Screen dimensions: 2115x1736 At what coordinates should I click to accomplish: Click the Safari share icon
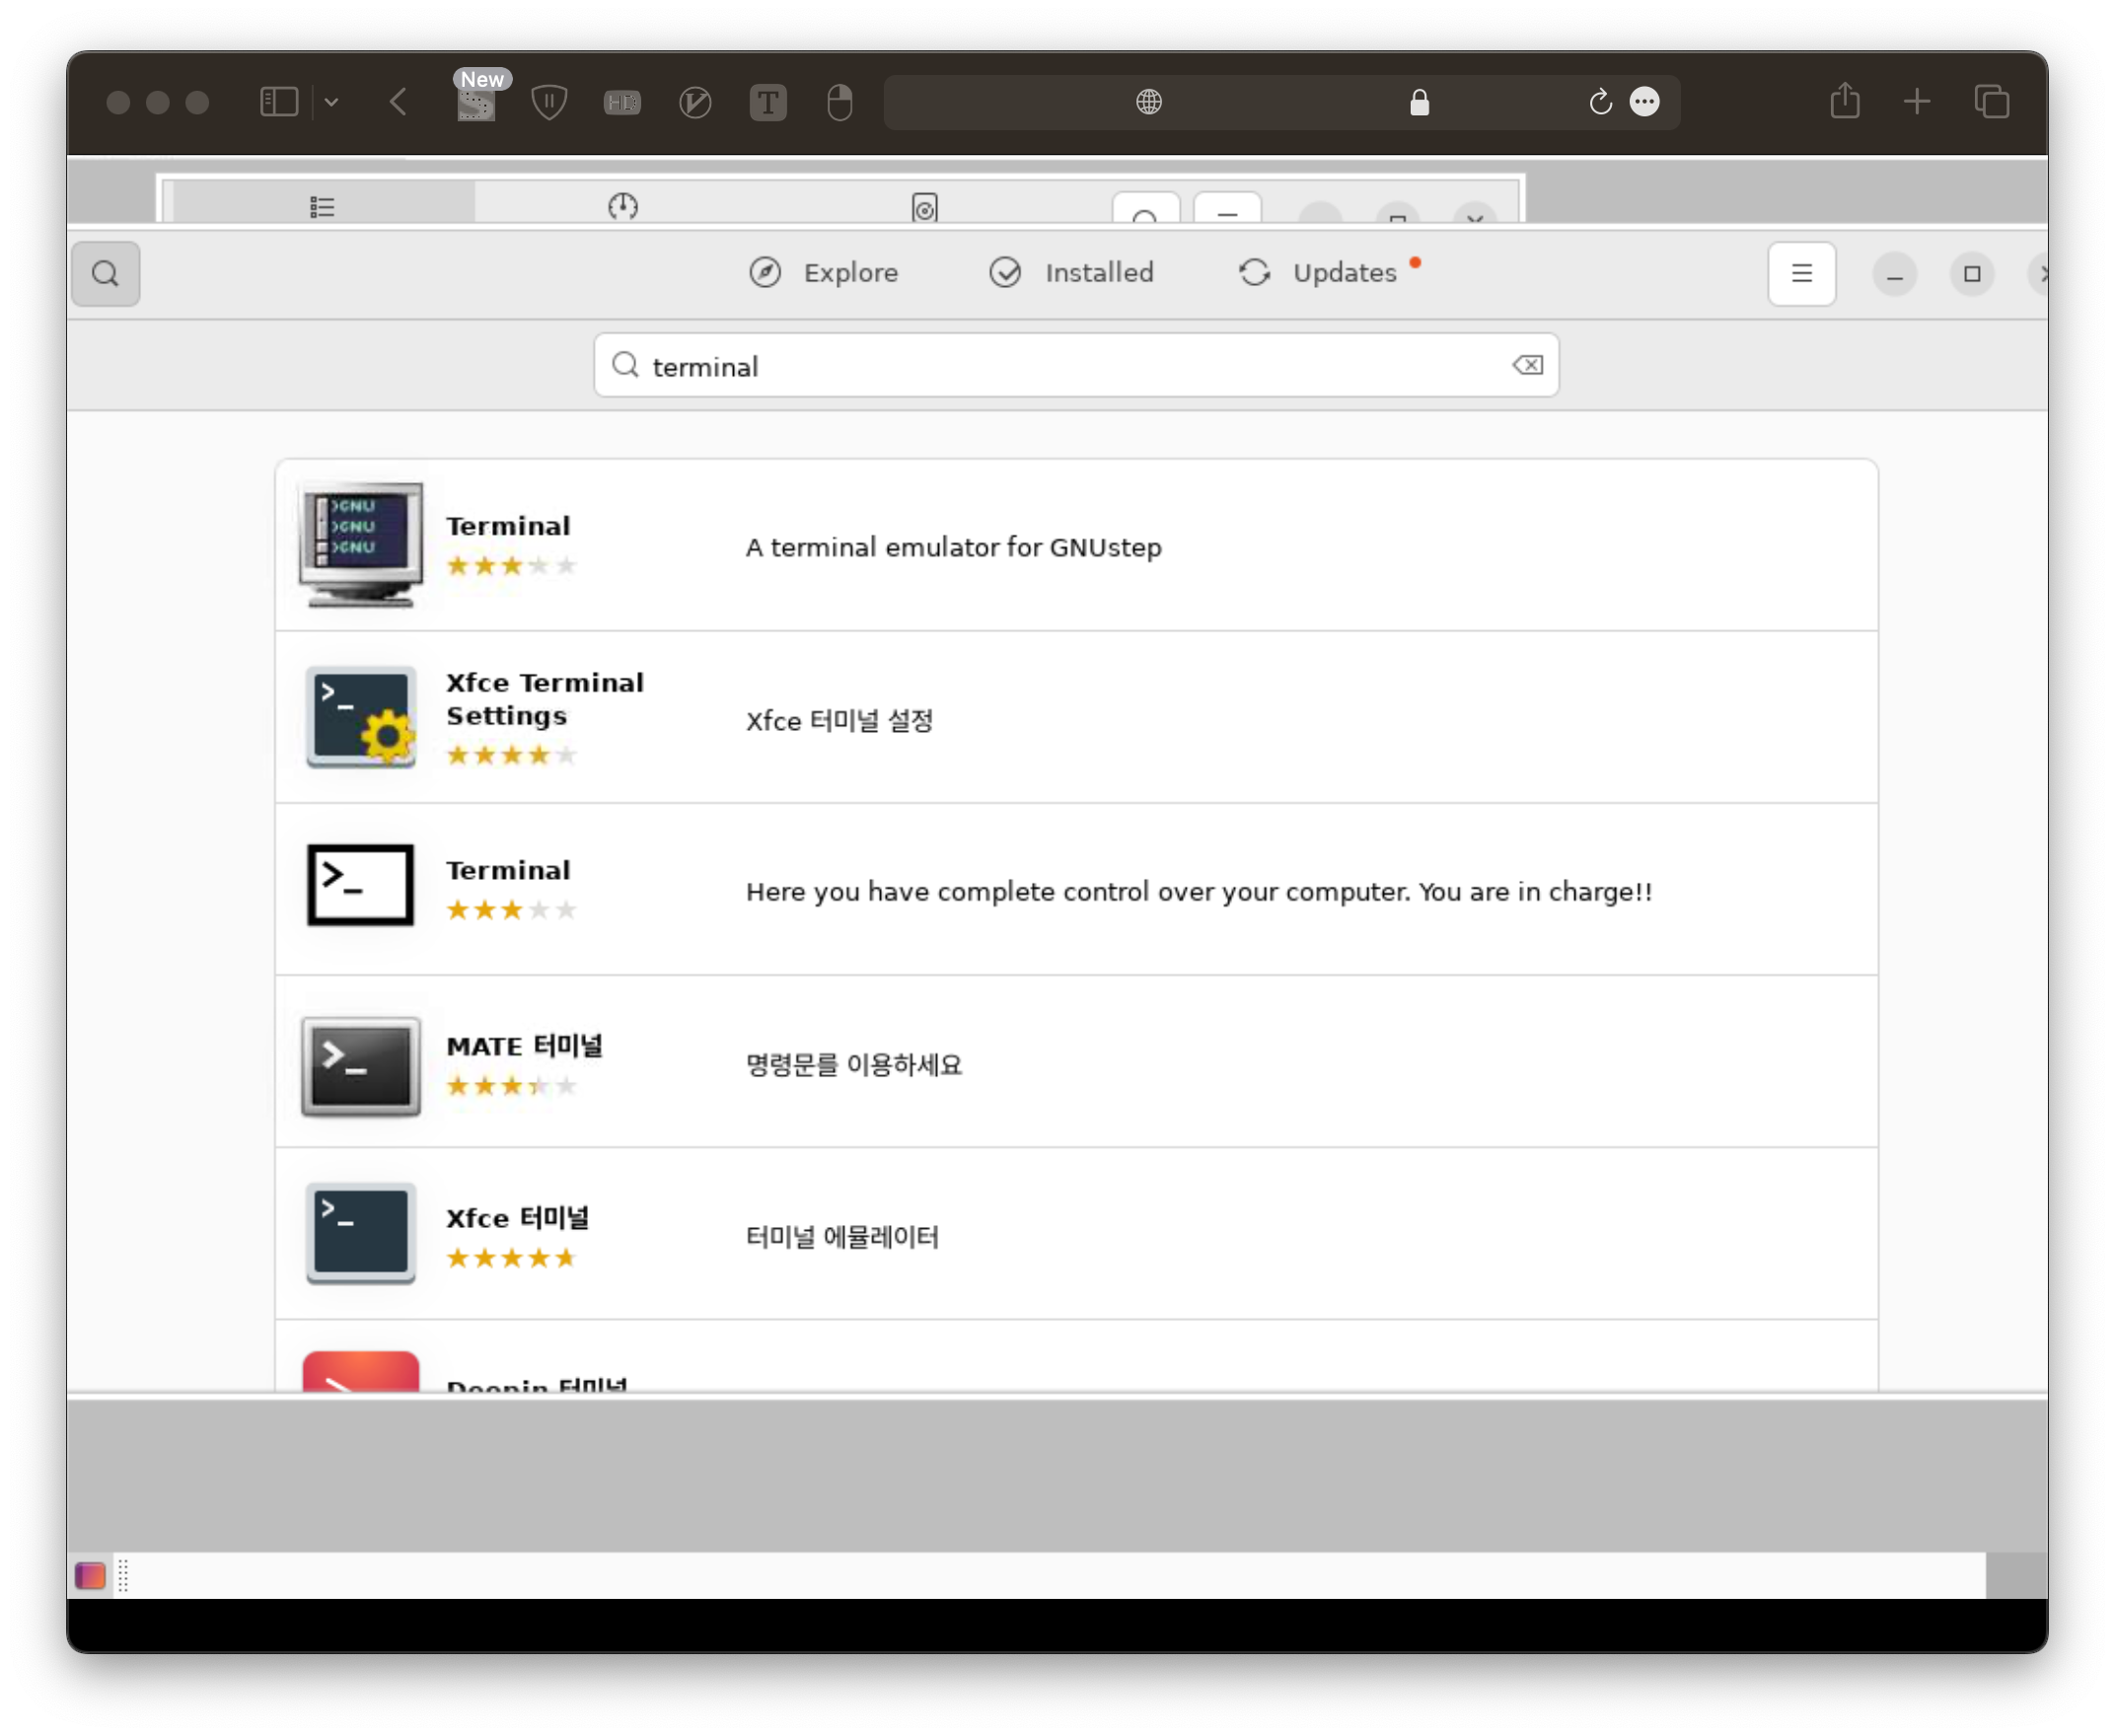pyautogui.click(x=1844, y=101)
